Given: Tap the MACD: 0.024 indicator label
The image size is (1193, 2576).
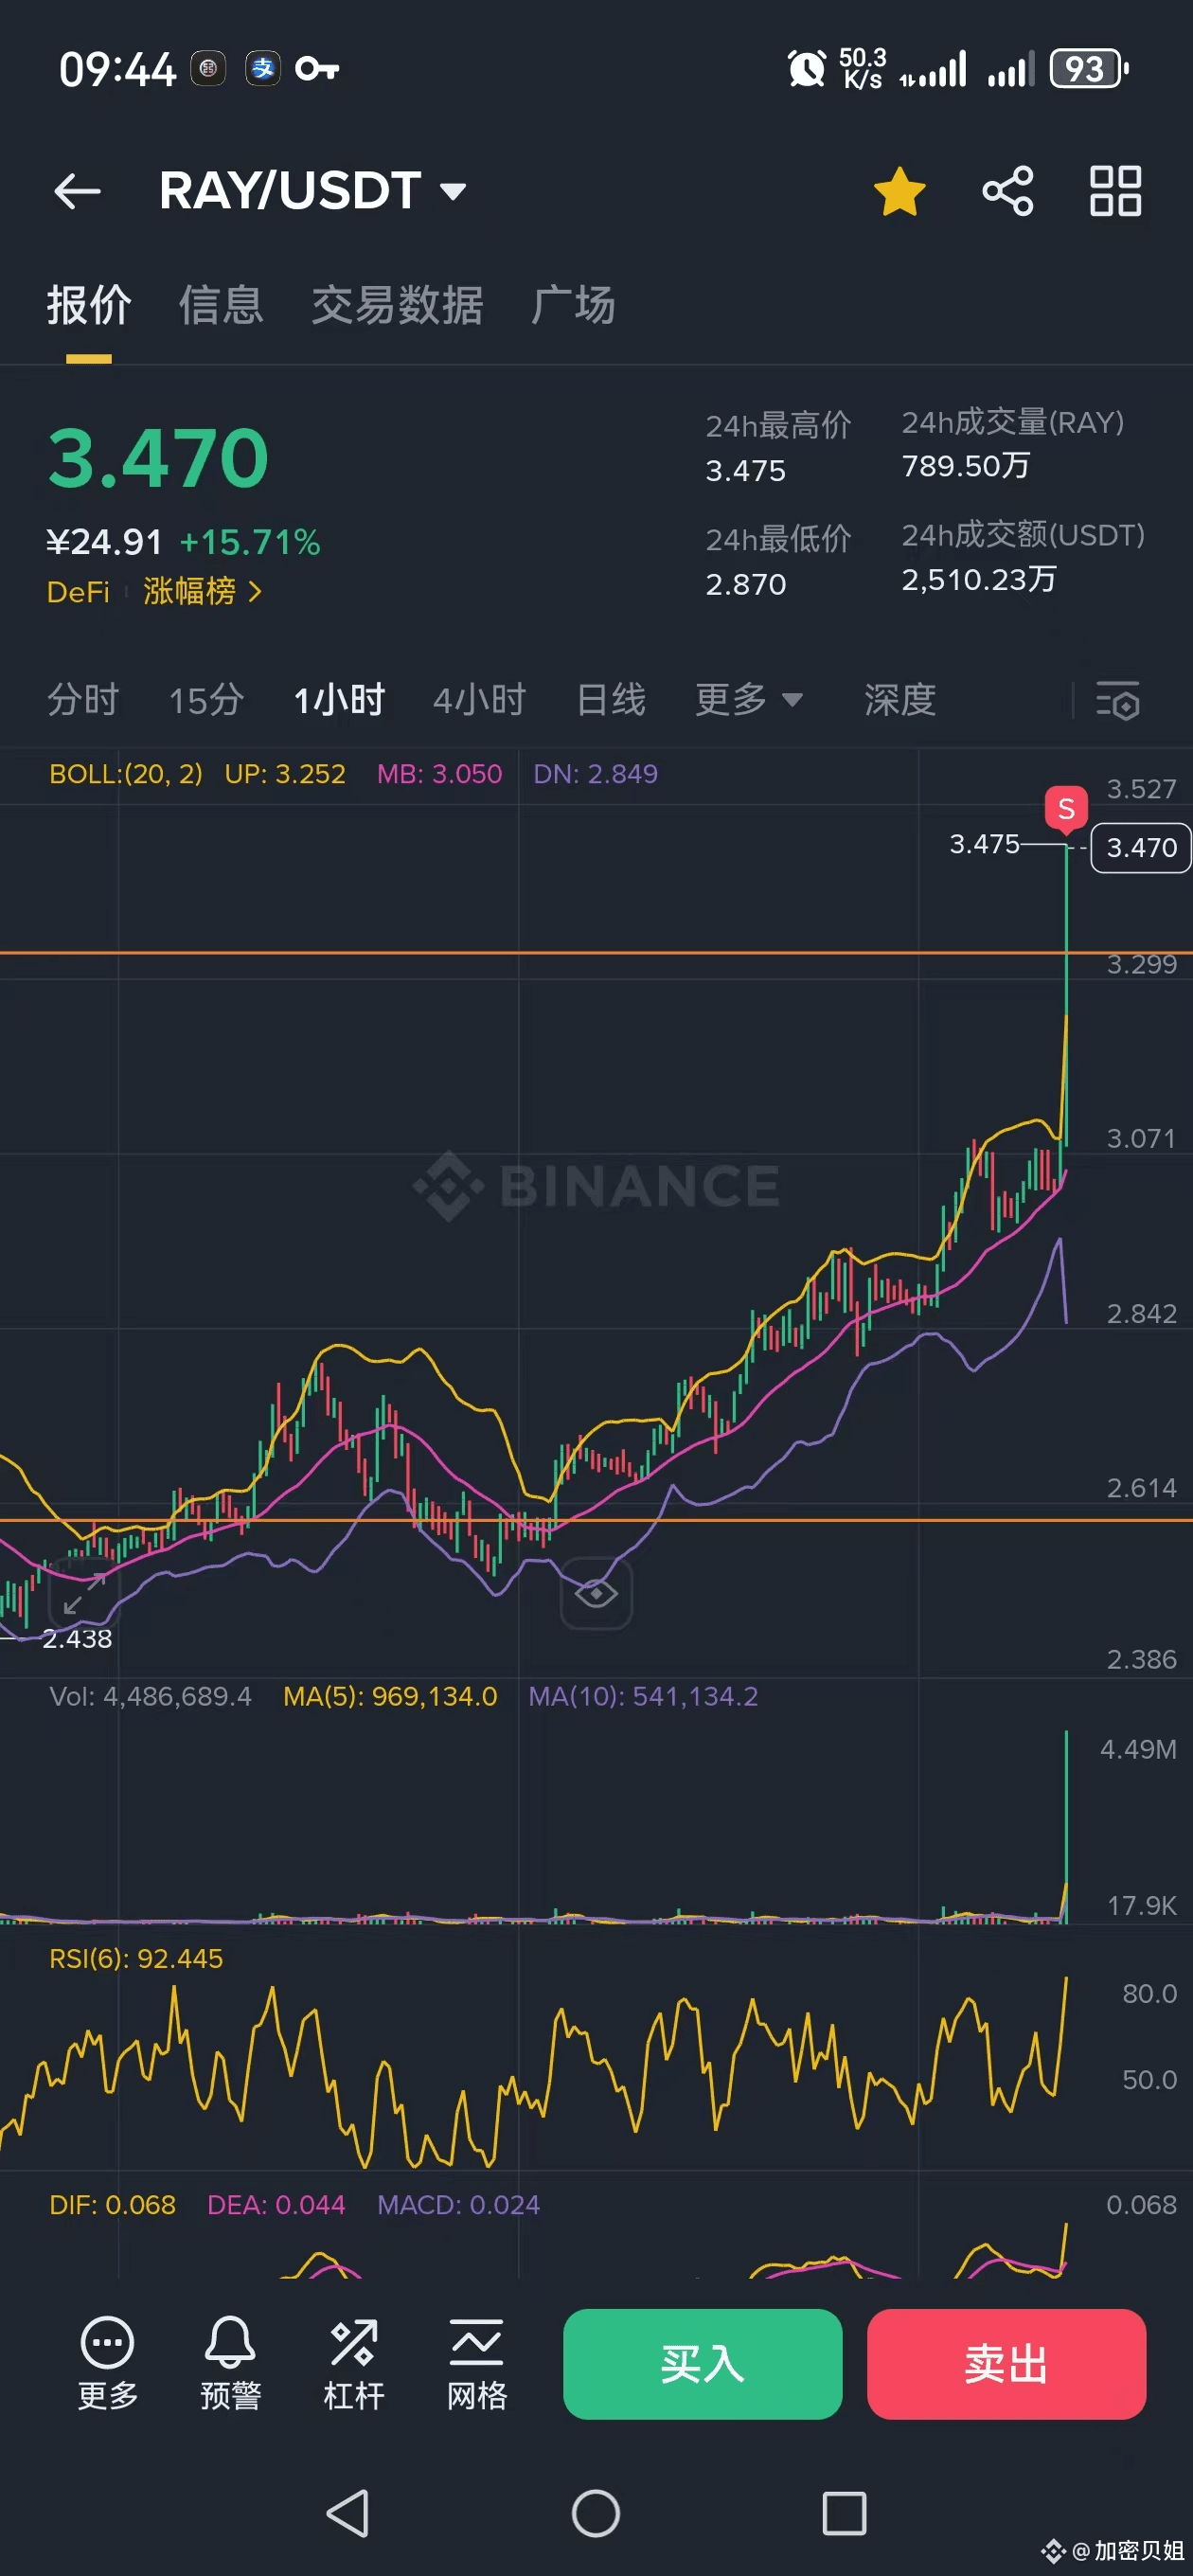Looking at the screenshot, I should [458, 2204].
